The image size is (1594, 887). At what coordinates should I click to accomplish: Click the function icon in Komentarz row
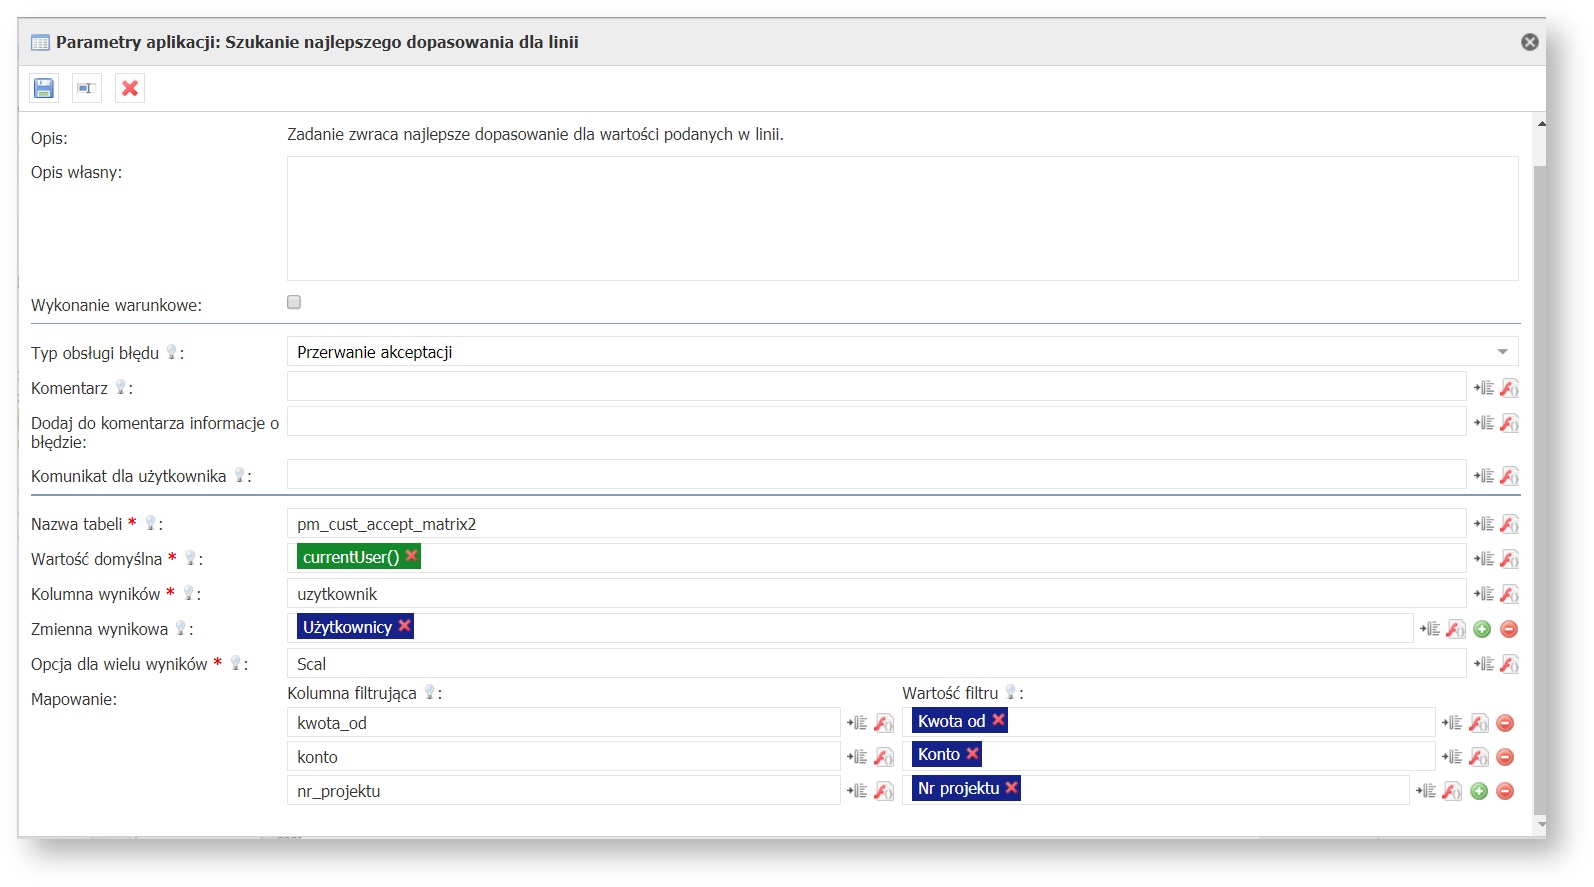pyautogui.click(x=1509, y=388)
